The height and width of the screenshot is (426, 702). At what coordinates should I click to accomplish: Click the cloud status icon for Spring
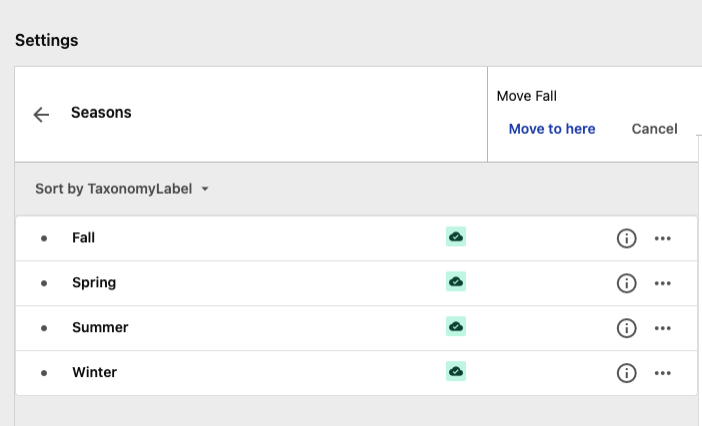click(456, 282)
